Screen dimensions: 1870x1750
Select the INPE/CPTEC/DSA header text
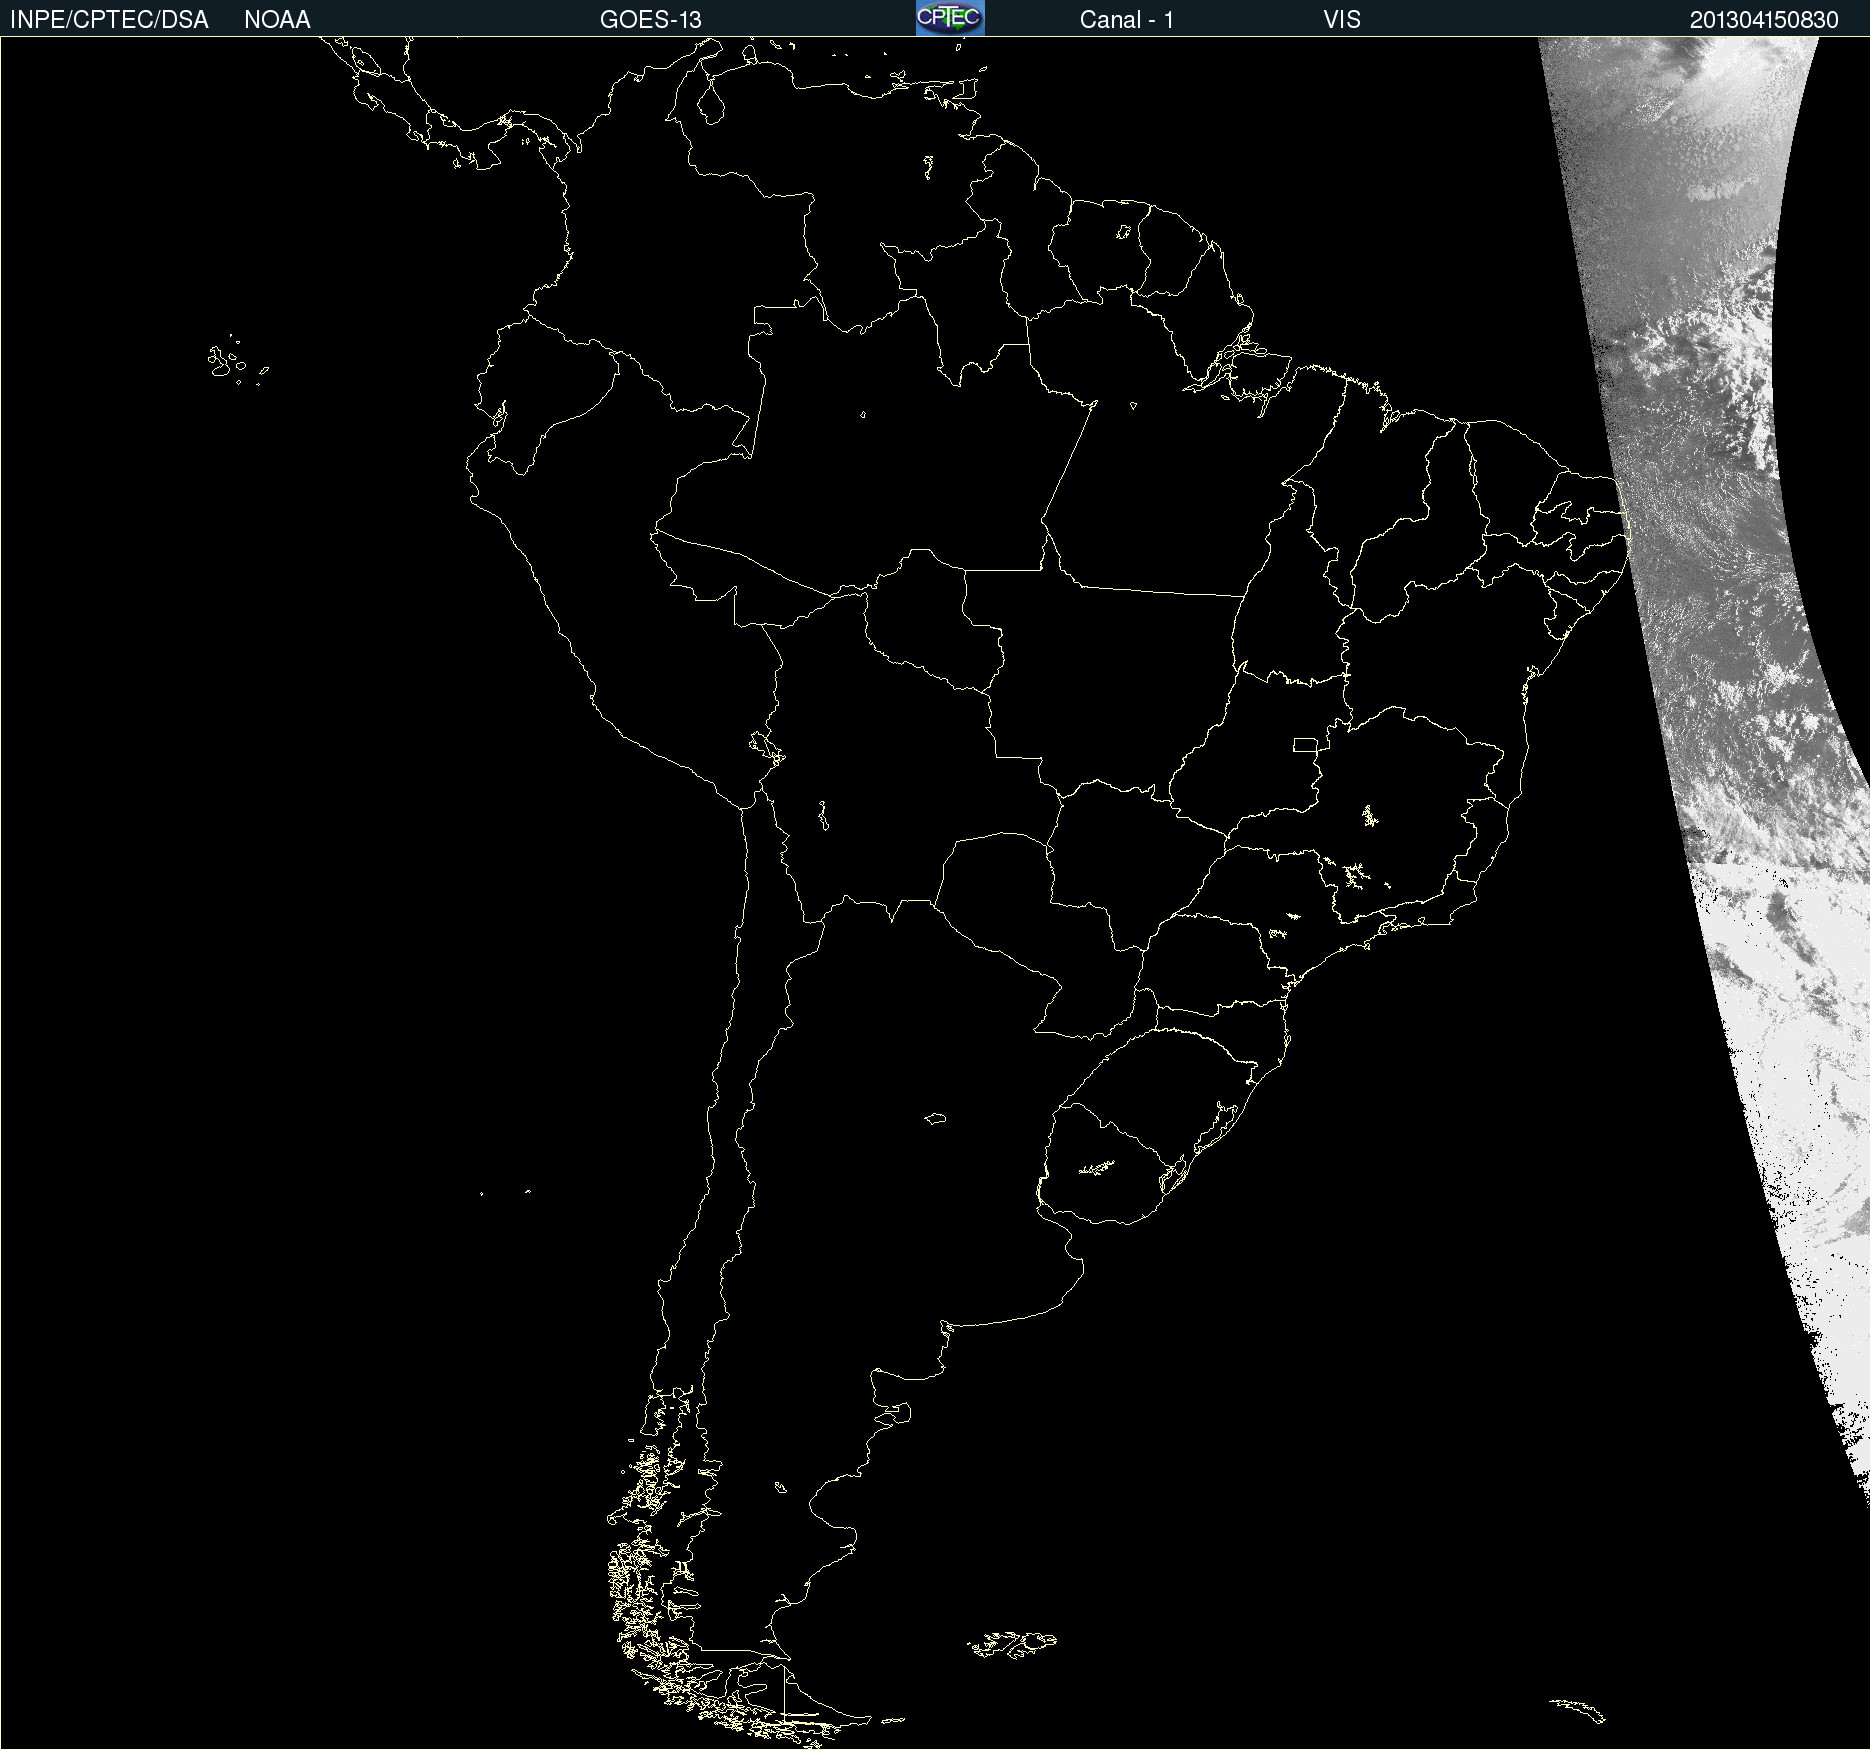coord(109,20)
